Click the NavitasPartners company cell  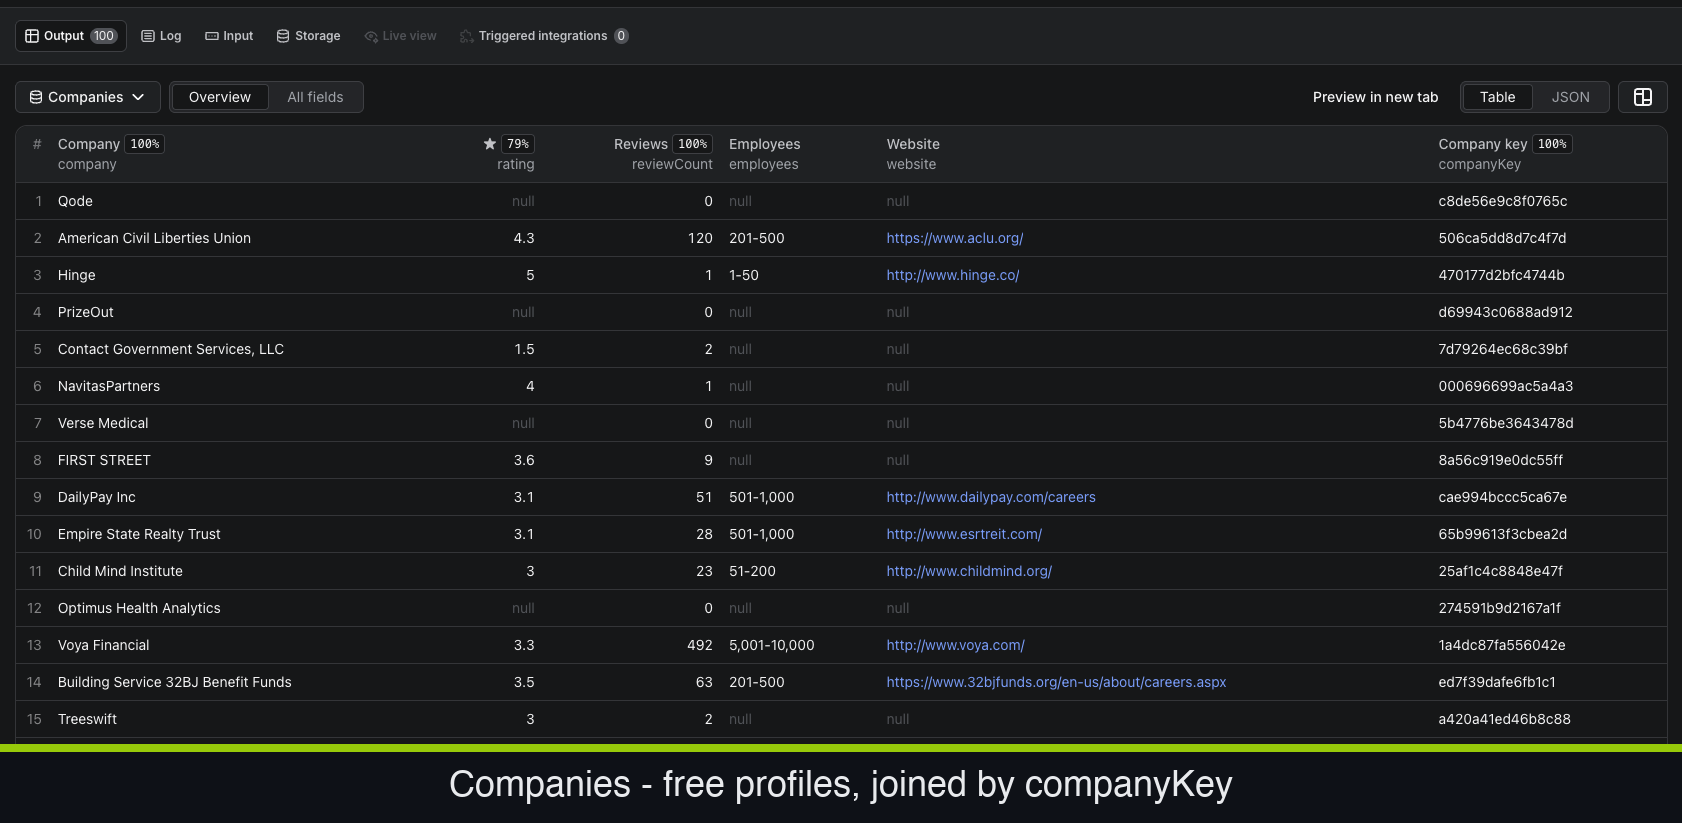pyautogui.click(x=109, y=386)
